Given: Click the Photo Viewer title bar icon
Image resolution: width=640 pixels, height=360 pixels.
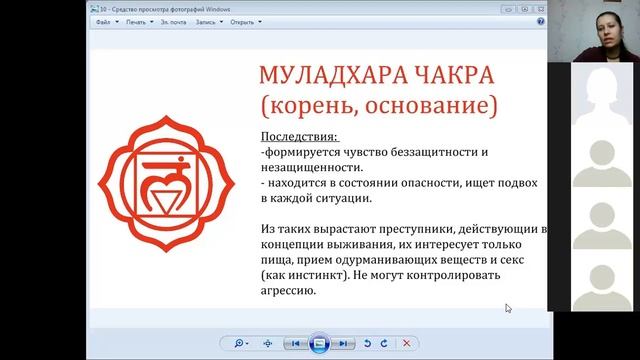Looking at the screenshot, I should 94,9.
